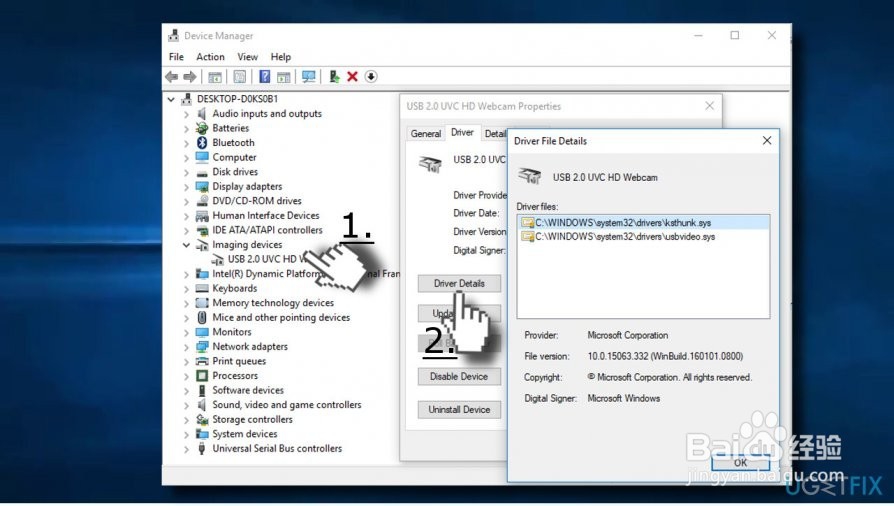Click the Bluetooth category icon
This screenshot has height=506, width=894.
coord(202,143)
